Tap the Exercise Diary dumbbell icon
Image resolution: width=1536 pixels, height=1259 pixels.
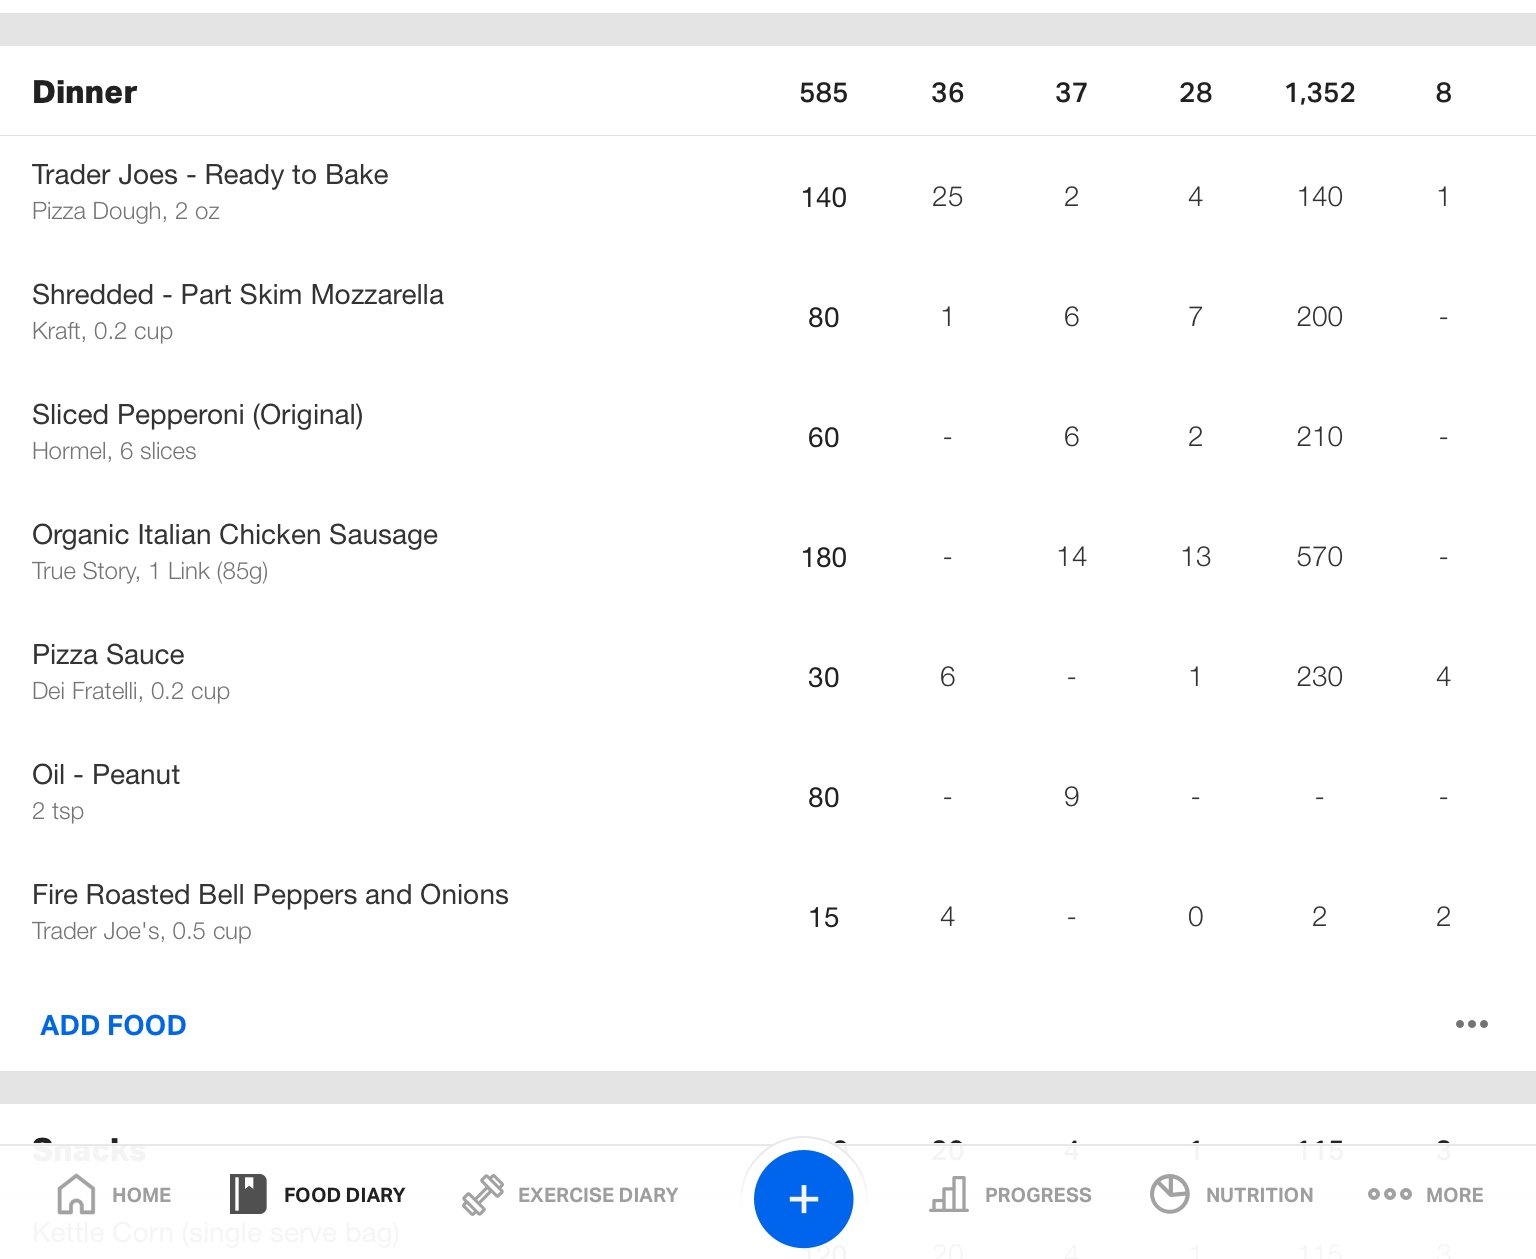coord(483,1194)
